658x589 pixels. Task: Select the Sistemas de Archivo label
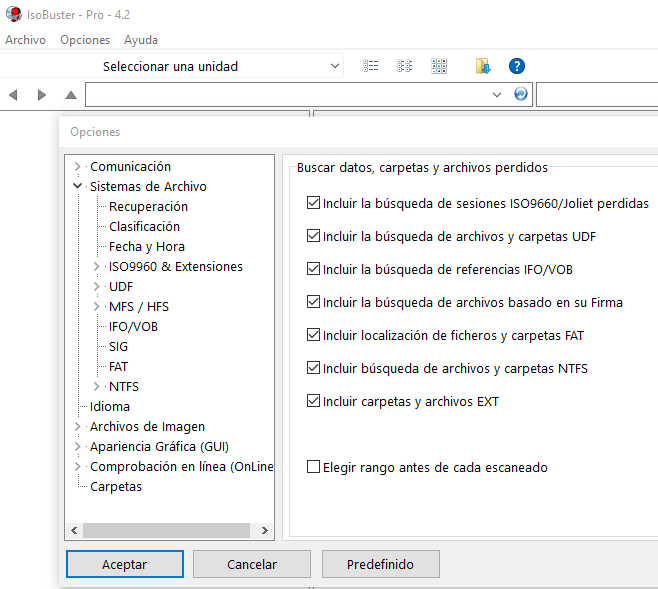click(x=148, y=186)
